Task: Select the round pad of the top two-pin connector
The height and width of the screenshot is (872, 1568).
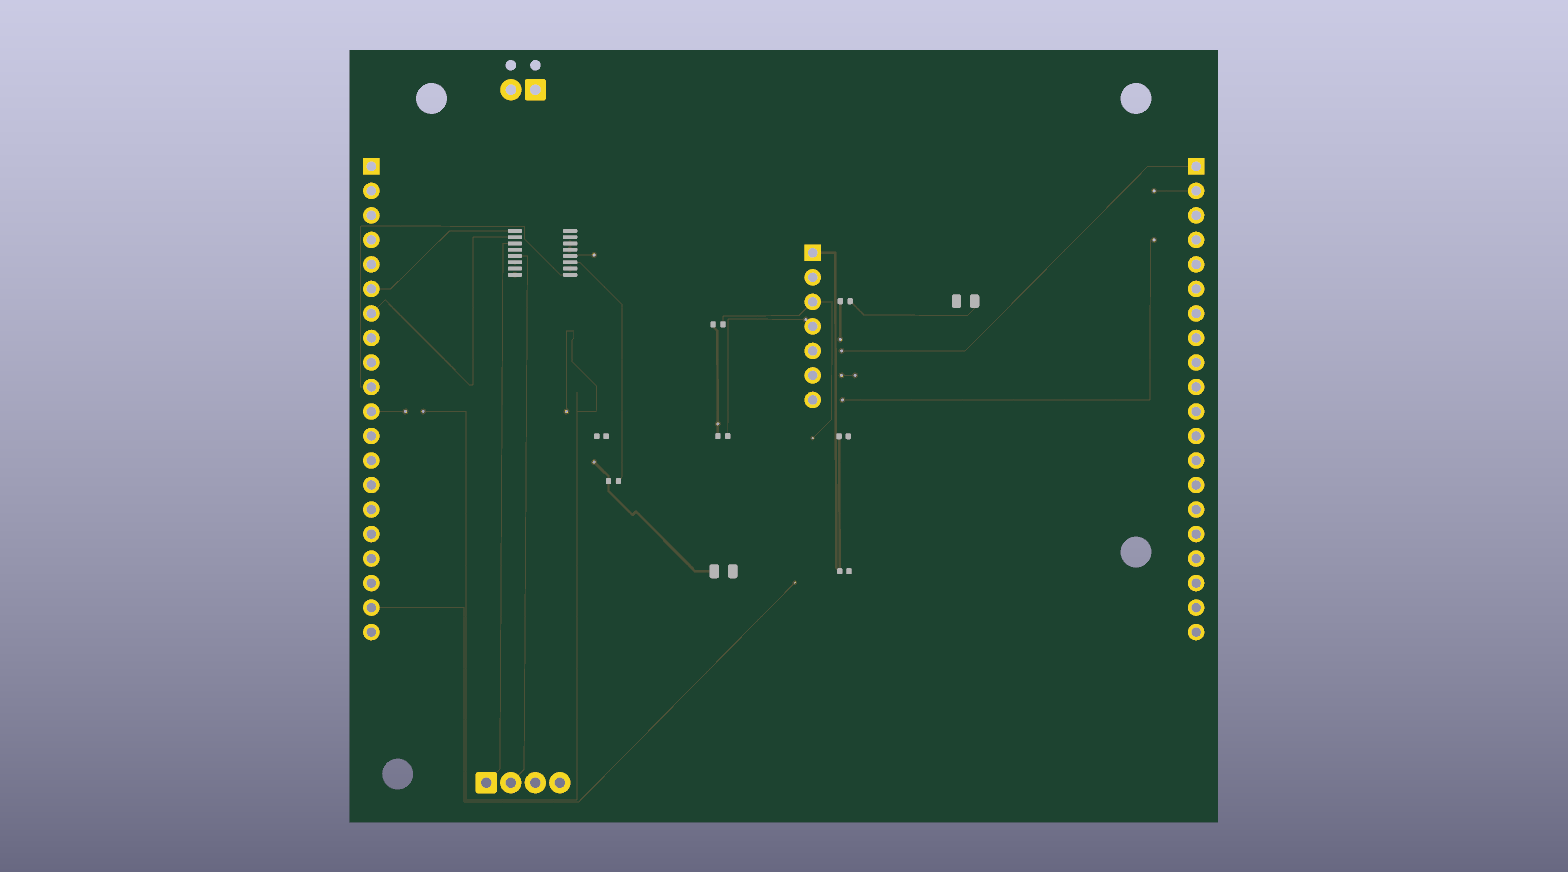Action: [x=511, y=90]
